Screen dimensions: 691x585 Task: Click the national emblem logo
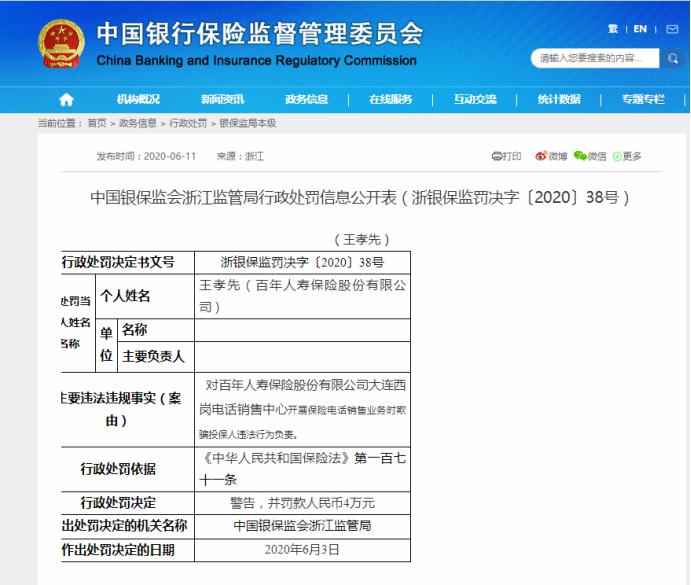click(x=61, y=44)
